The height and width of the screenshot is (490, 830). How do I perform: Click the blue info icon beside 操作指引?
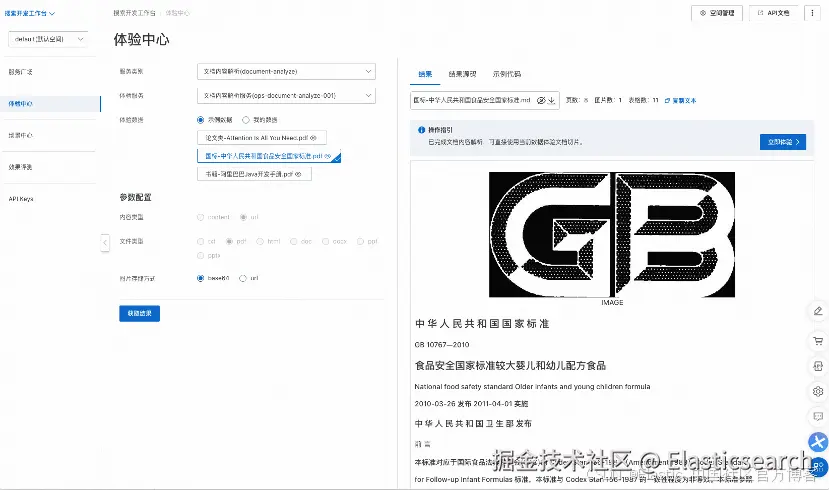(x=421, y=130)
